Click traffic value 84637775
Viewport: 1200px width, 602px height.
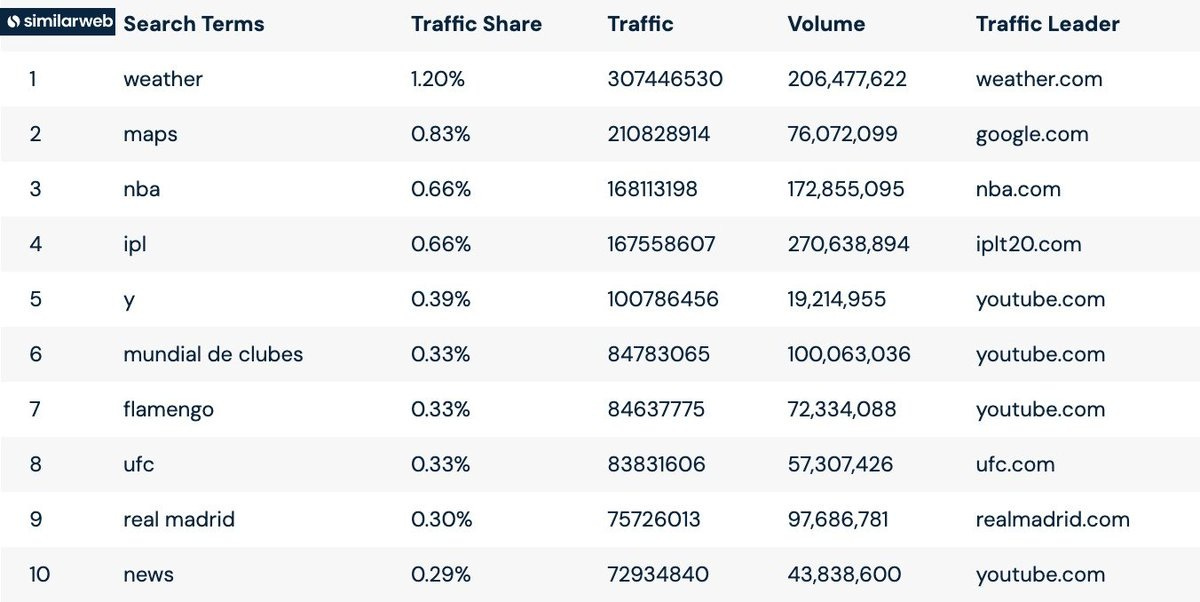656,409
